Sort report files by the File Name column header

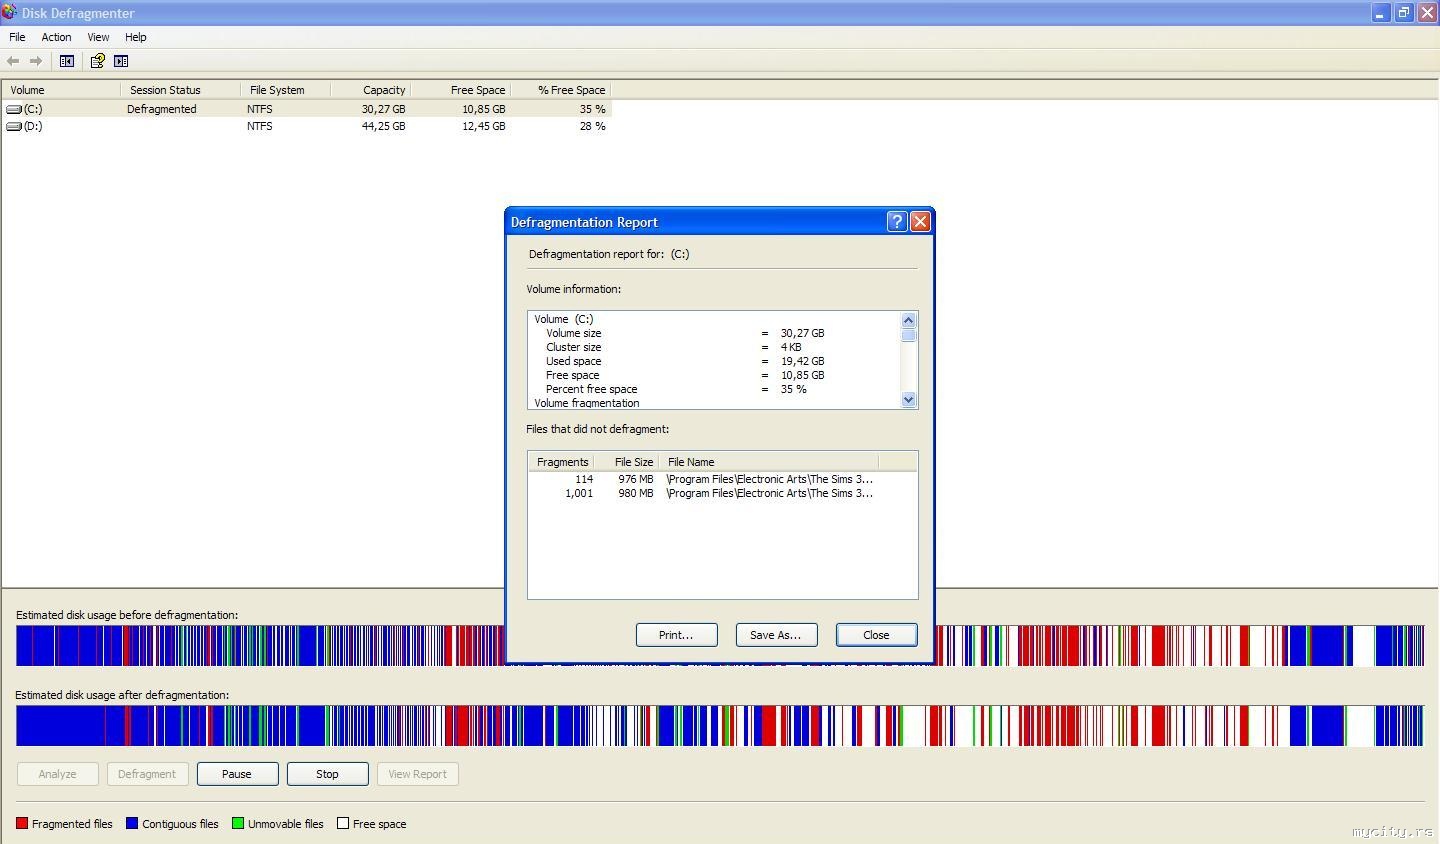tap(768, 462)
